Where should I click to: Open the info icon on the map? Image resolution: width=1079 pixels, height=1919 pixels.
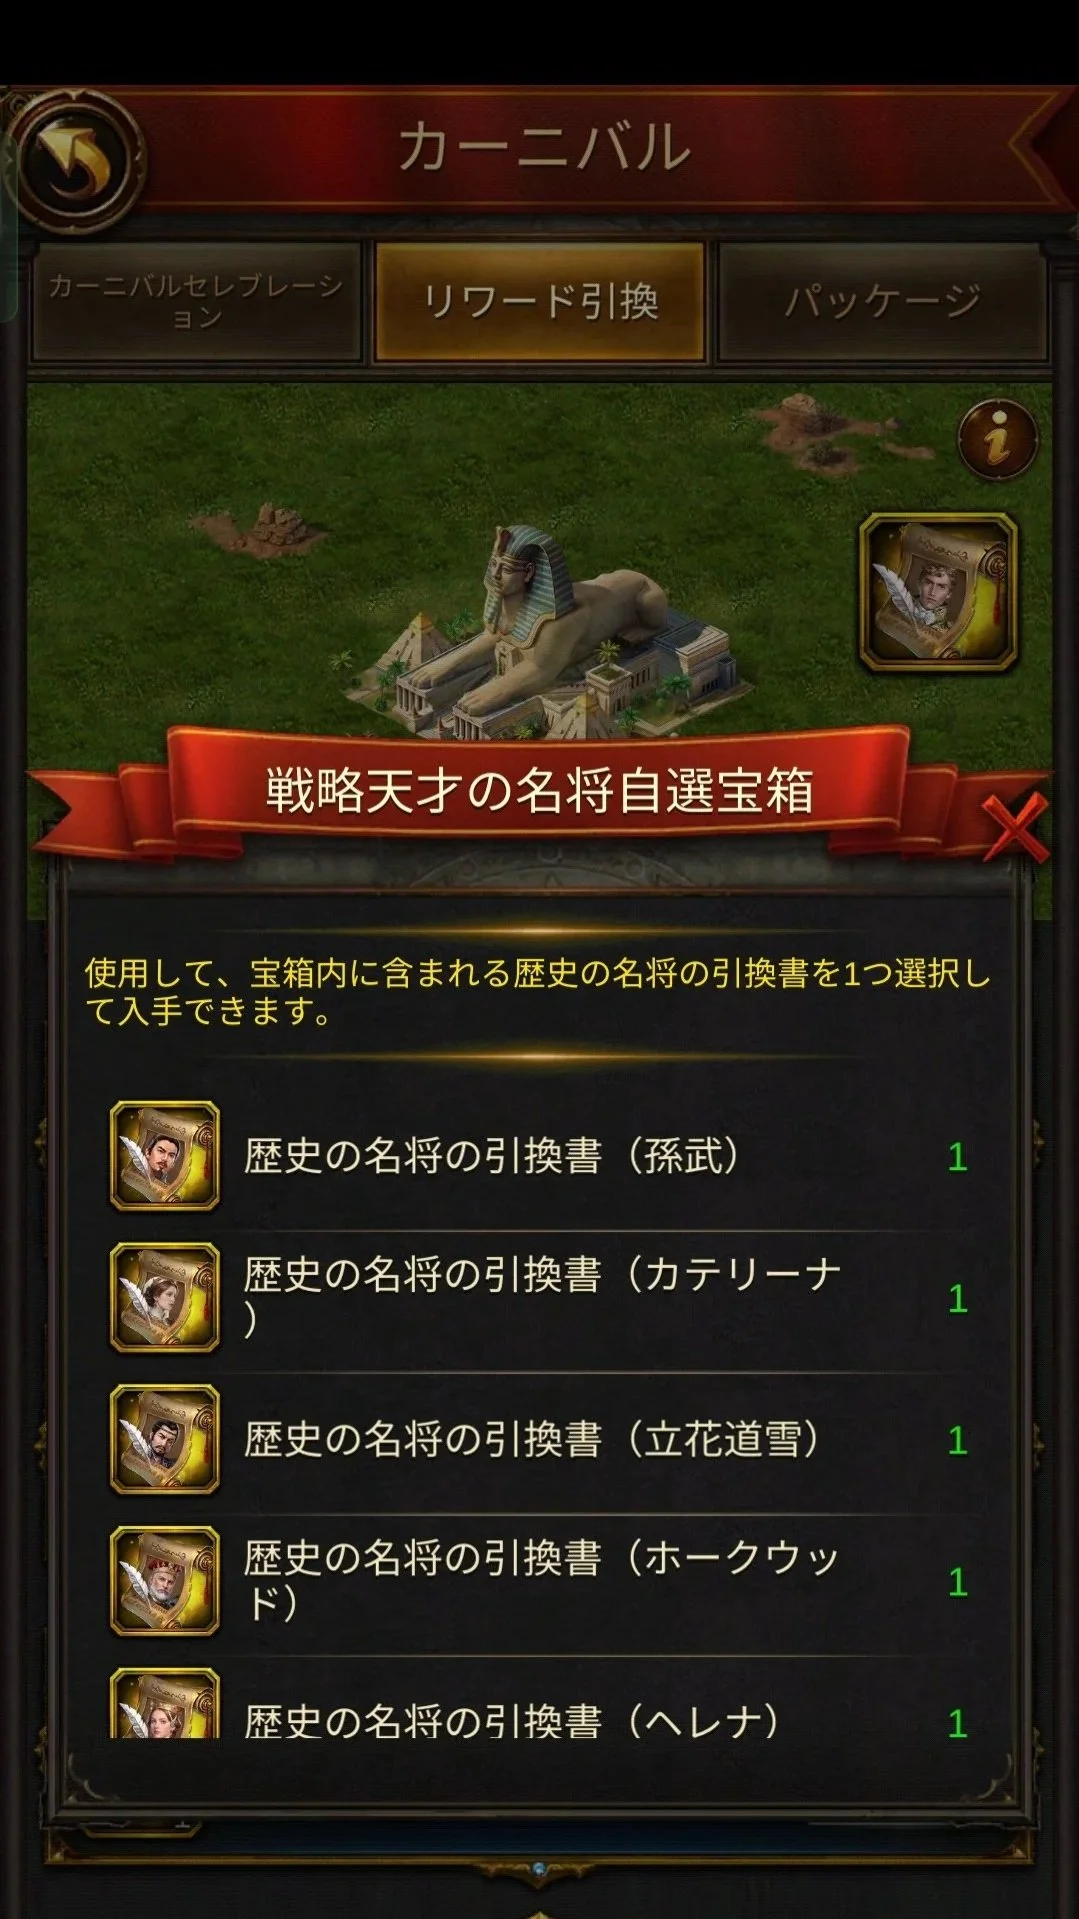coord(996,439)
